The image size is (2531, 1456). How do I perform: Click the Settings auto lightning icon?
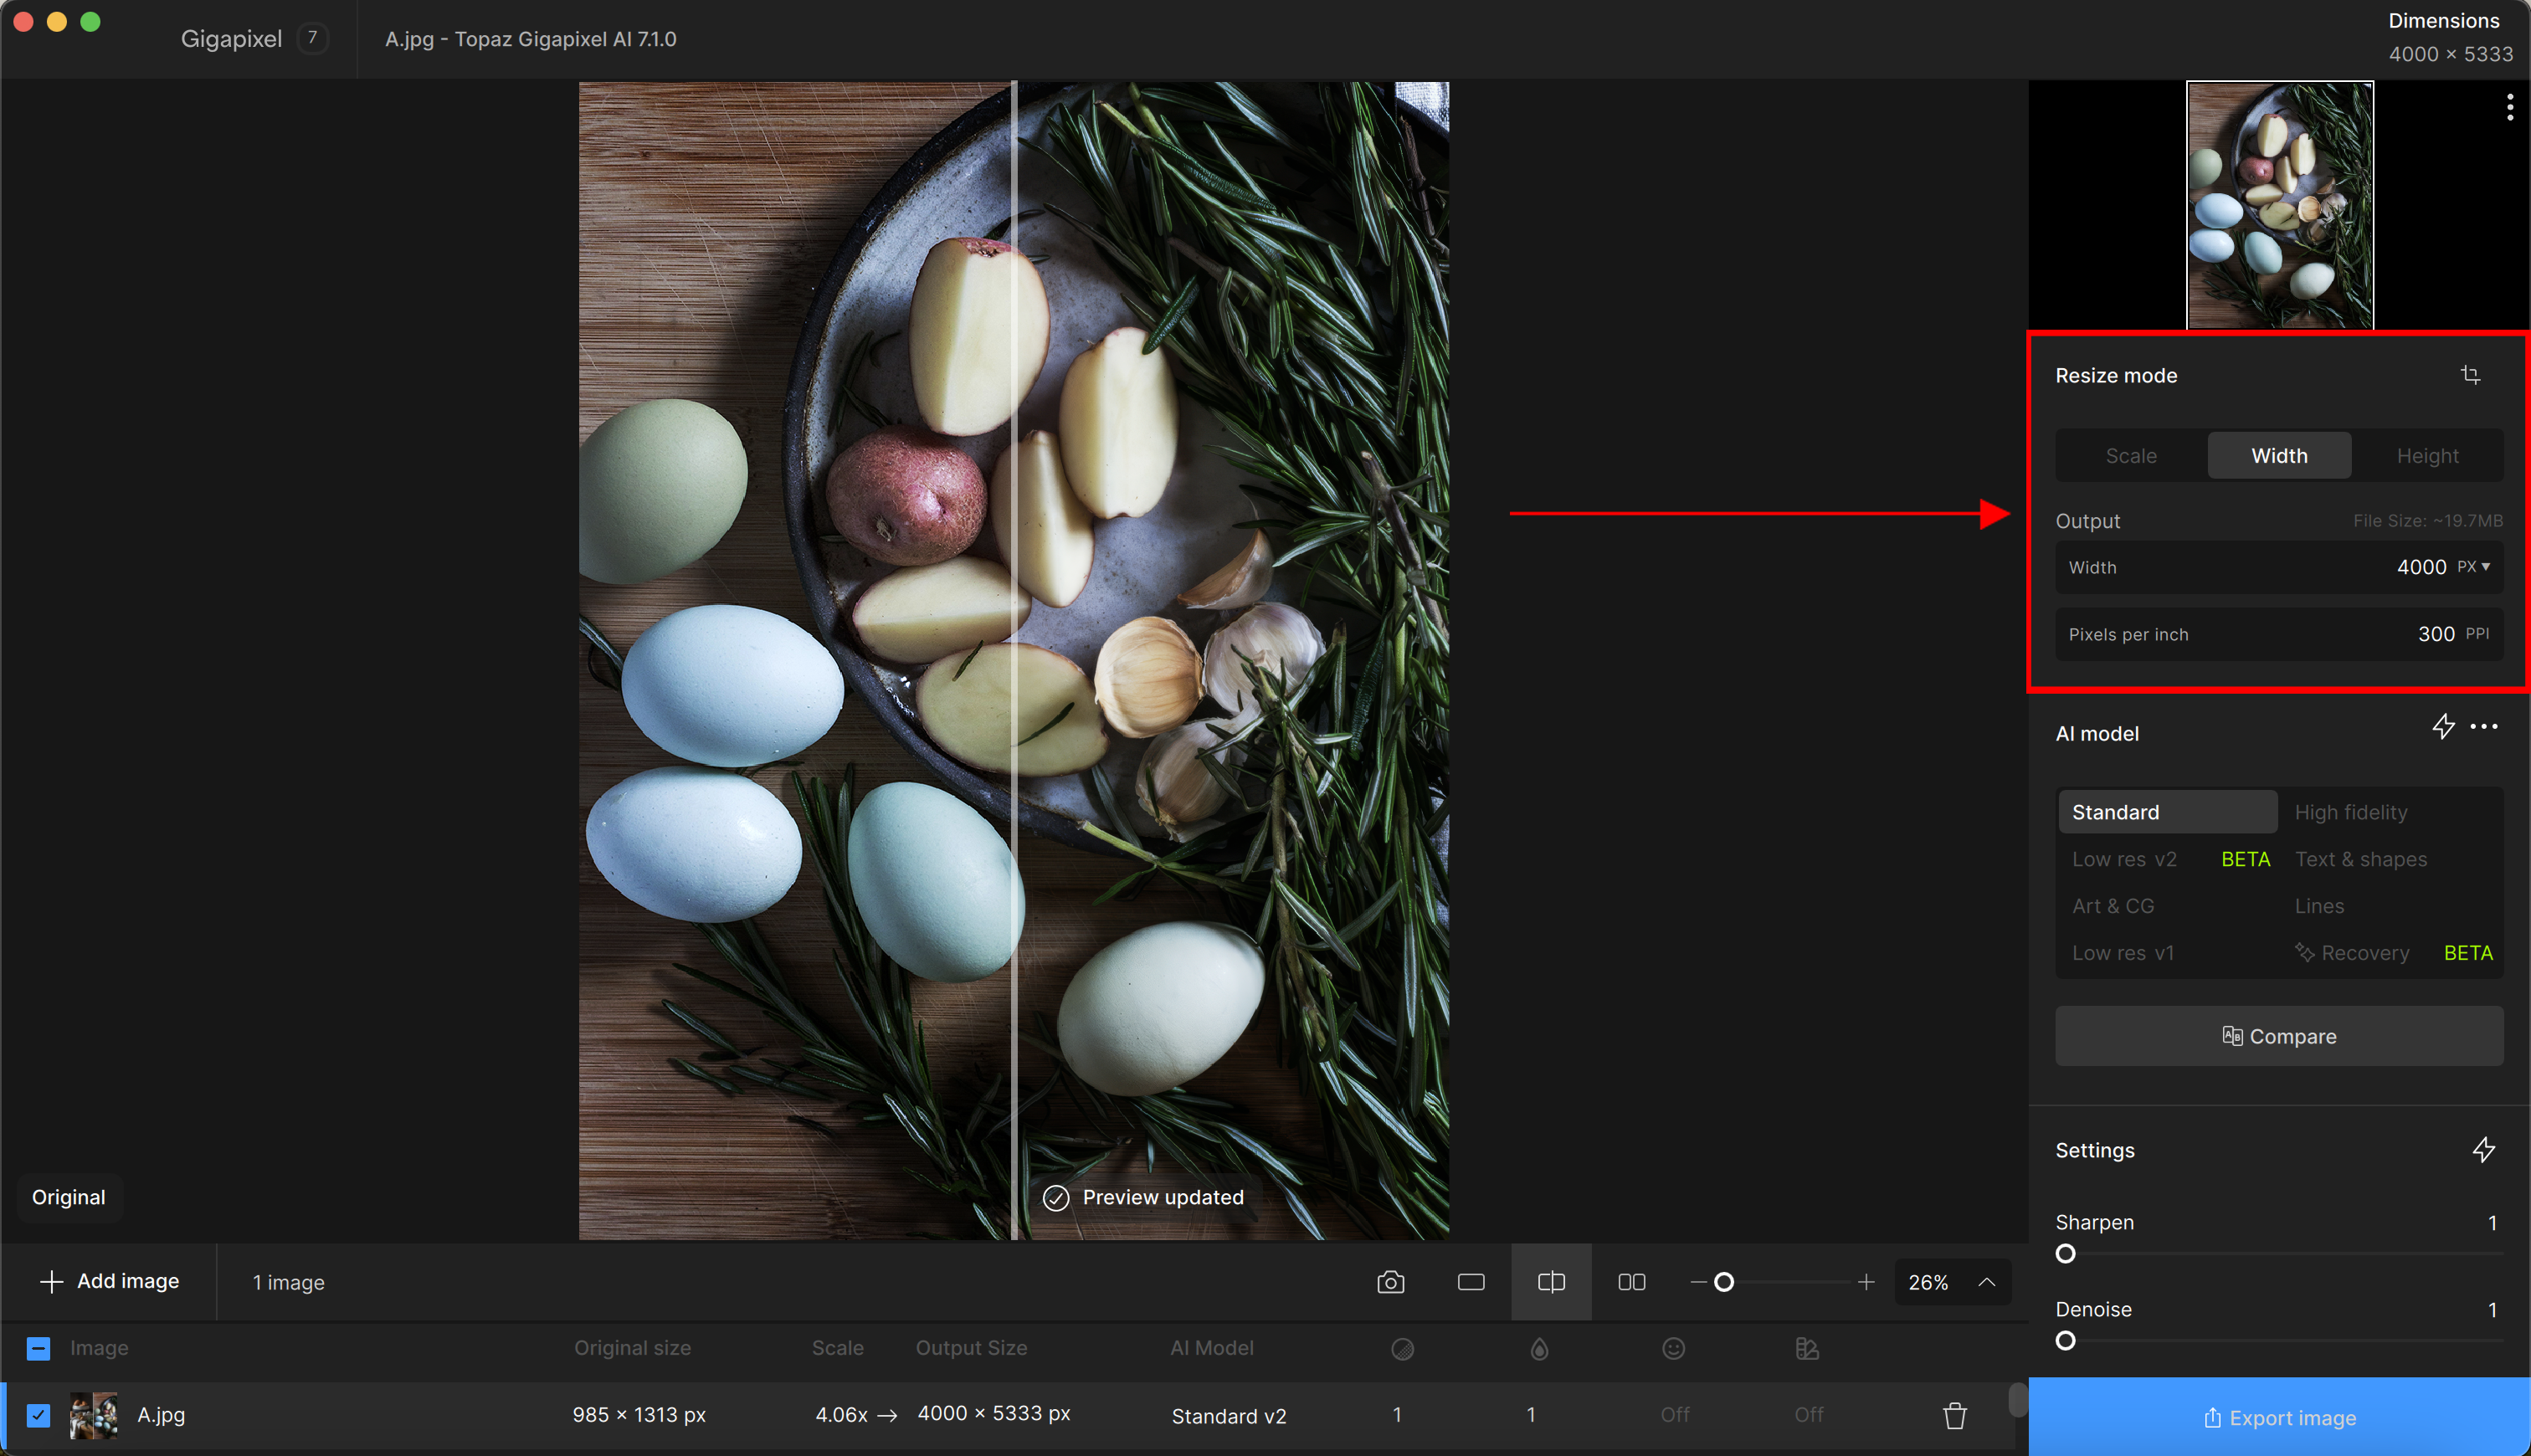point(2483,1150)
